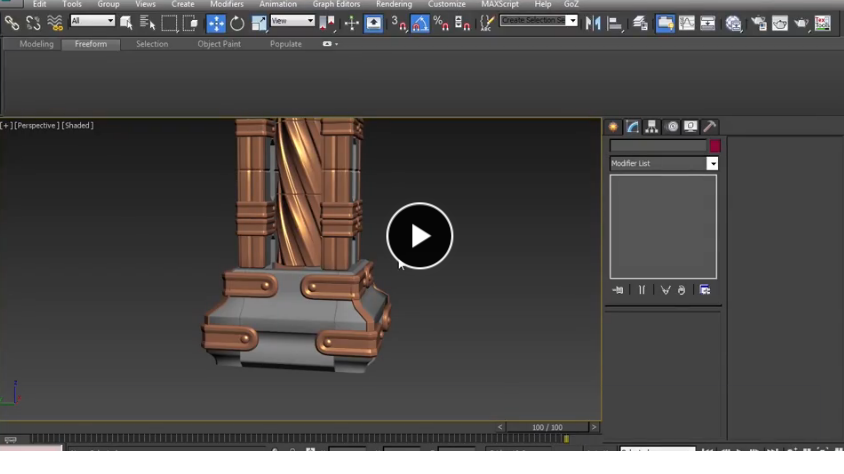Open Render Setup dialog
The image size is (844, 474).
click(x=759, y=23)
